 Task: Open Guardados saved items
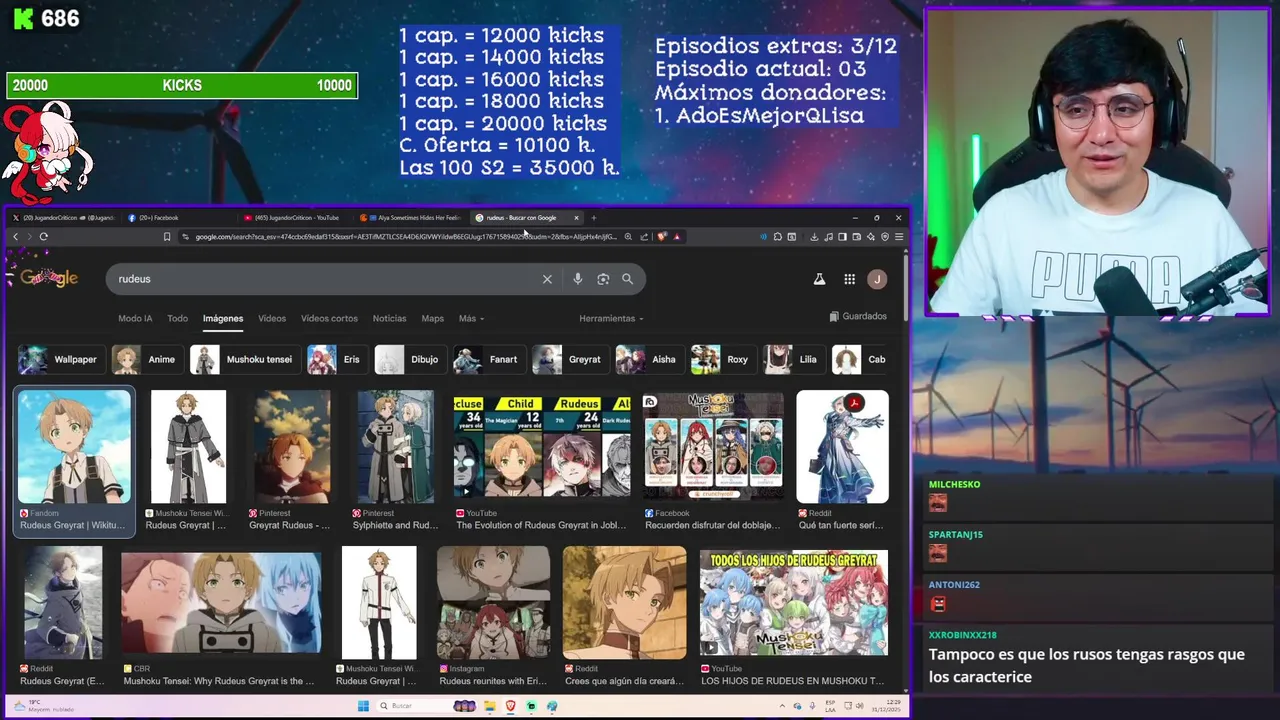[x=858, y=316]
